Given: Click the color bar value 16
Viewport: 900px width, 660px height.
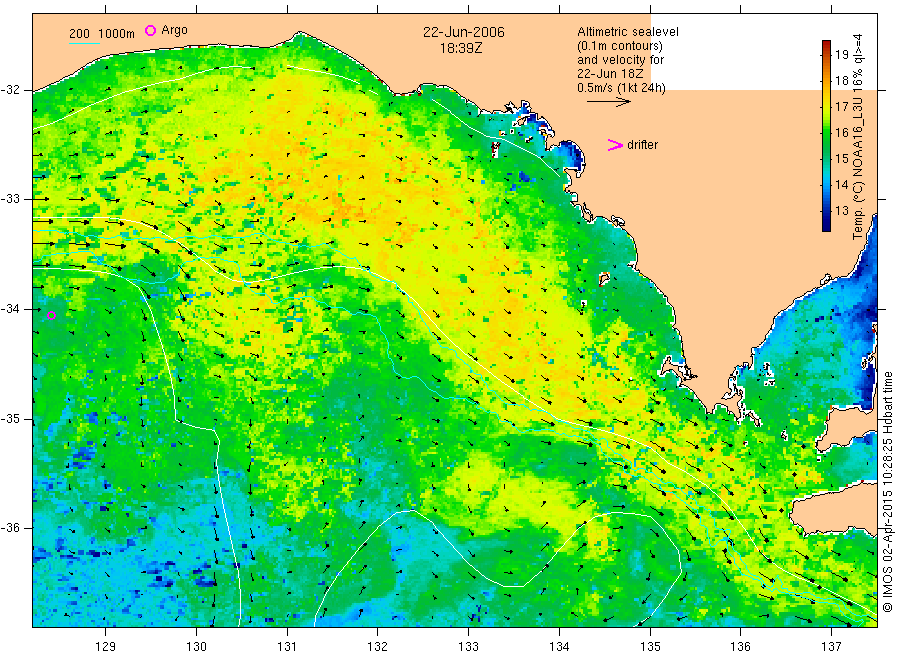Looking at the screenshot, I should (x=842, y=133).
